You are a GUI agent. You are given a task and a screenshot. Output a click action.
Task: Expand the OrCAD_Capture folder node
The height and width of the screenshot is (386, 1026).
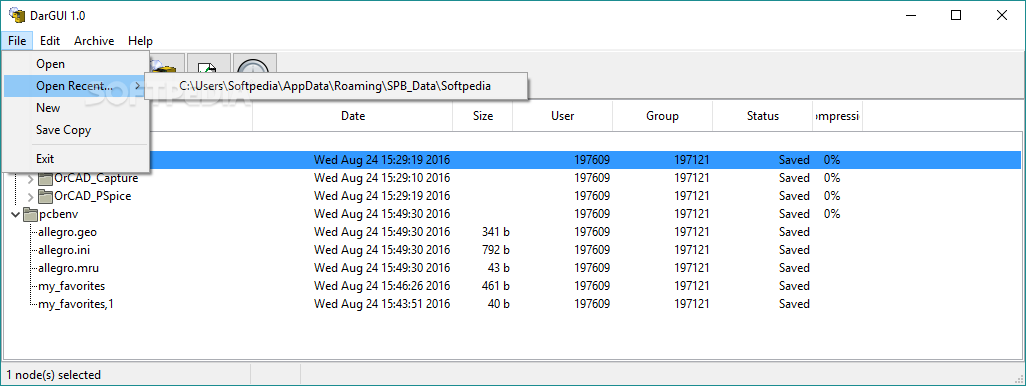(x=30, y=178)
